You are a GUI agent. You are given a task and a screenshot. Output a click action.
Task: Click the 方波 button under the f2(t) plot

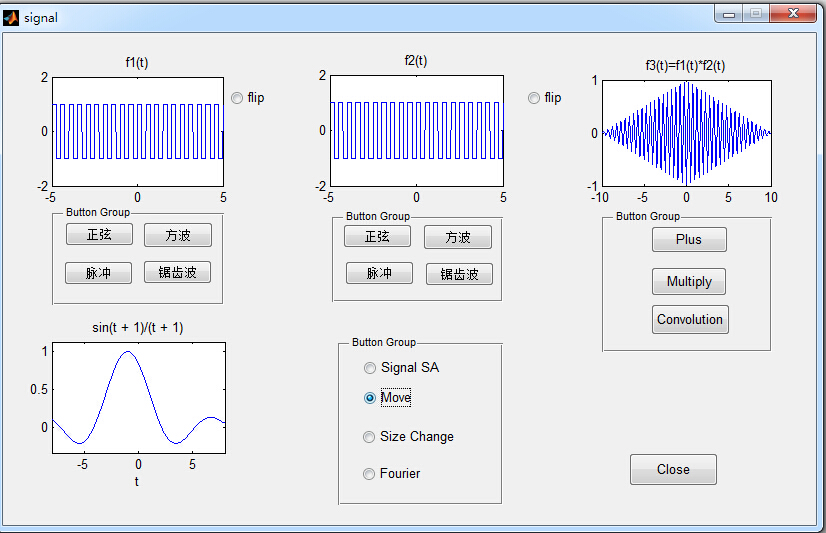[458, 237]
